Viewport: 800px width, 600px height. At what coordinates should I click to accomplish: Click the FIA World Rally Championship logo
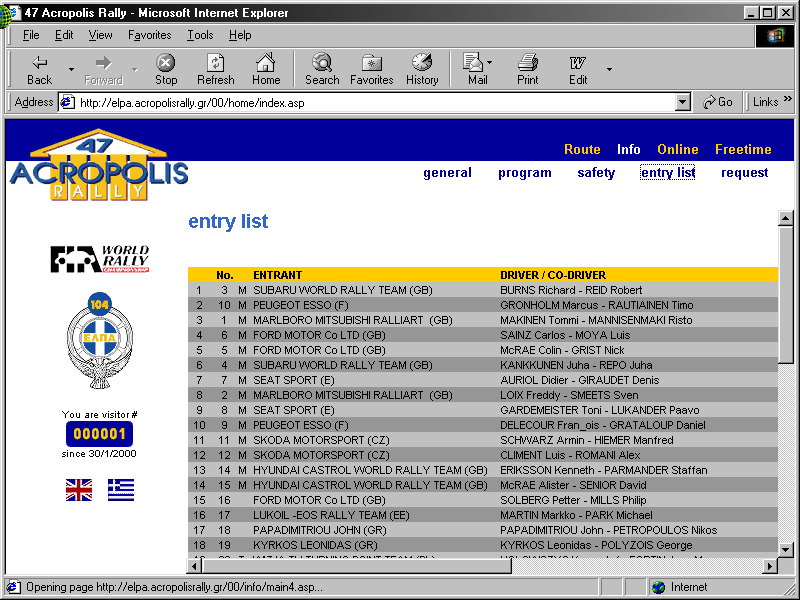point(99,259)
